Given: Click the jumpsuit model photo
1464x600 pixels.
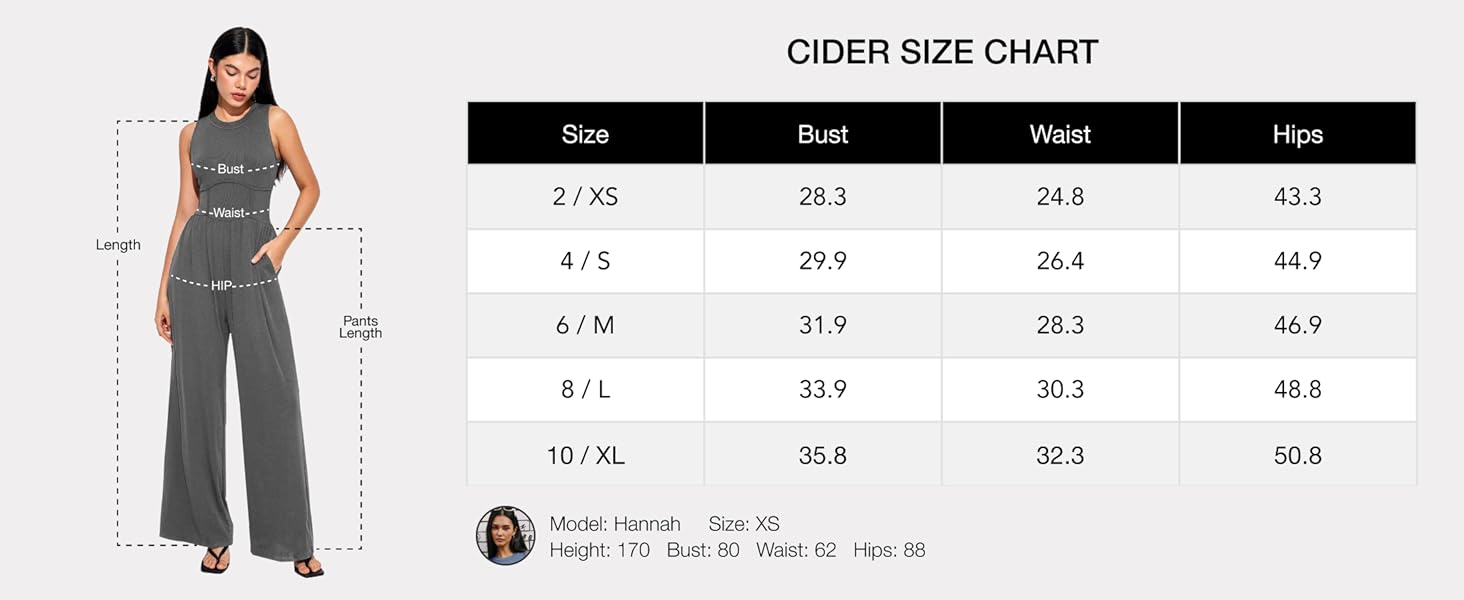Looking at the screenshot, I should [x=238, y=300].
